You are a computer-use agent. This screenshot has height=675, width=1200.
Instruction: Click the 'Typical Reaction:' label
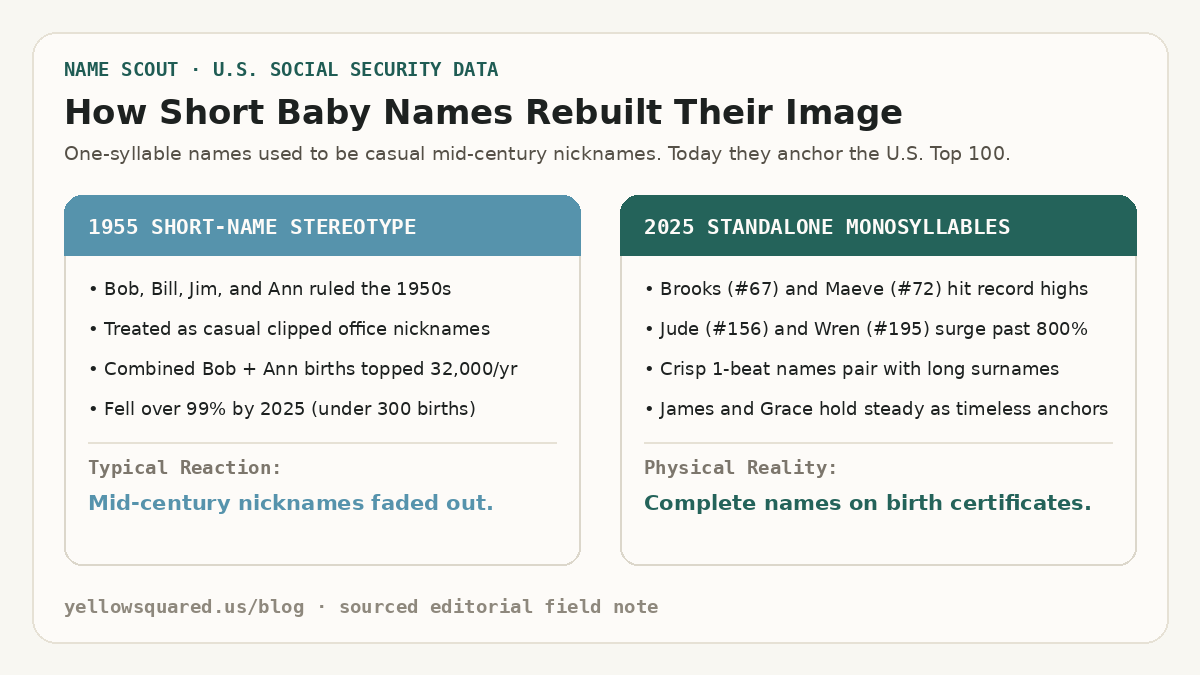185,468
